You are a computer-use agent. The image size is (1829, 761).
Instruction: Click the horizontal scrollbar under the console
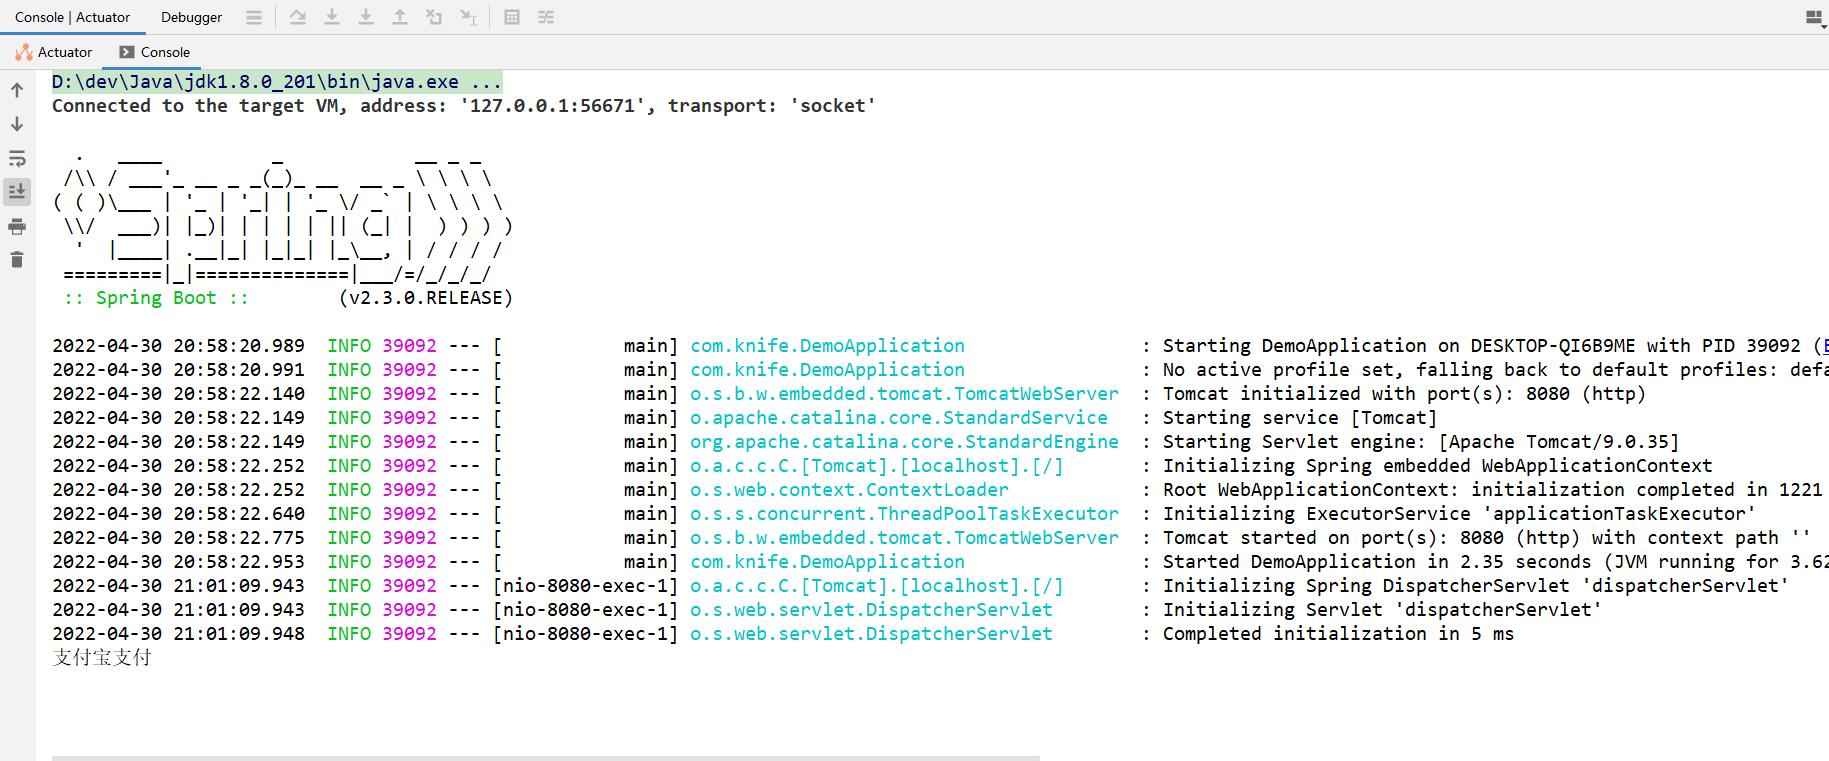tap(546, 758)
